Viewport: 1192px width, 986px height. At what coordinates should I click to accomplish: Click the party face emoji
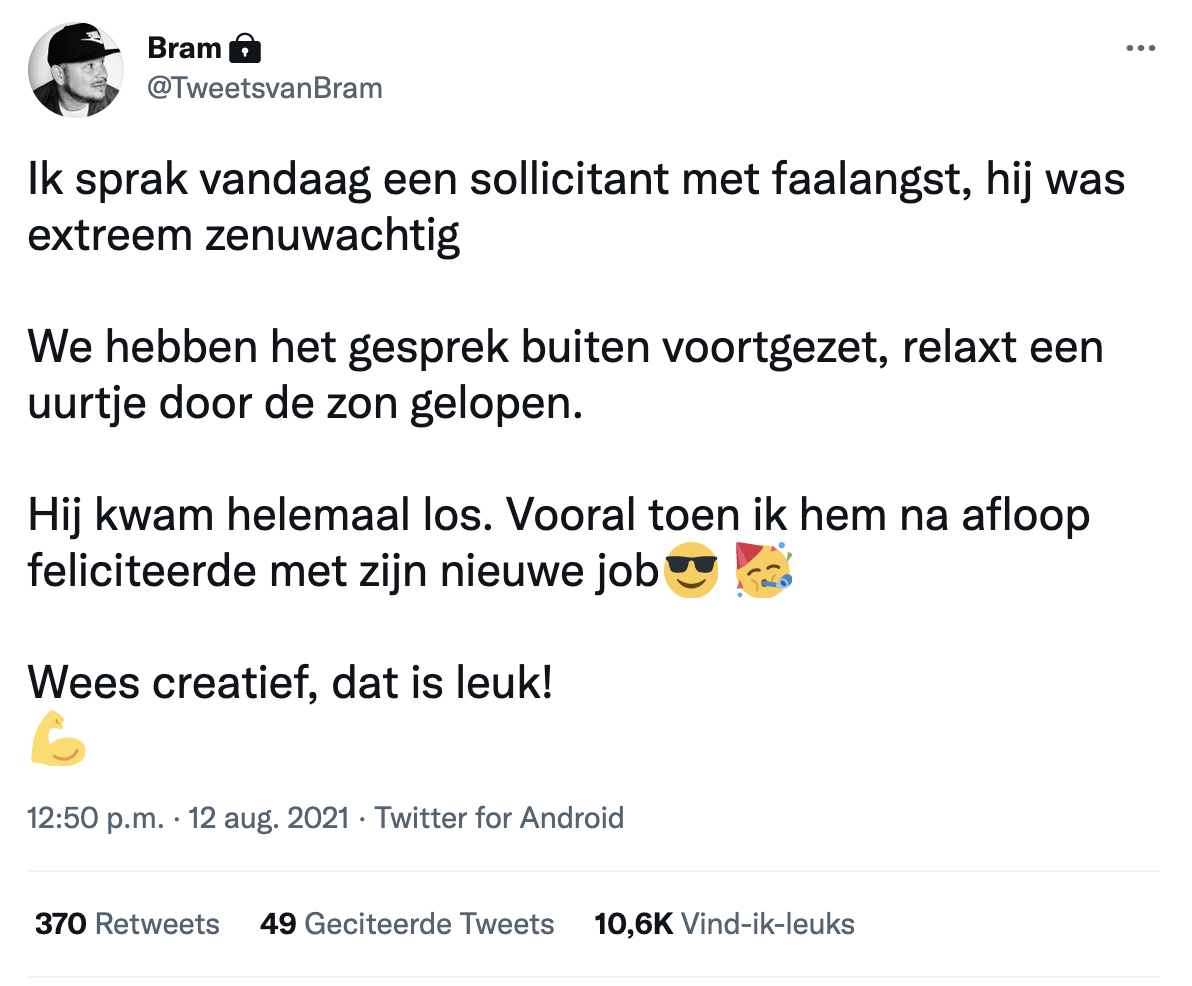(763, 570)
